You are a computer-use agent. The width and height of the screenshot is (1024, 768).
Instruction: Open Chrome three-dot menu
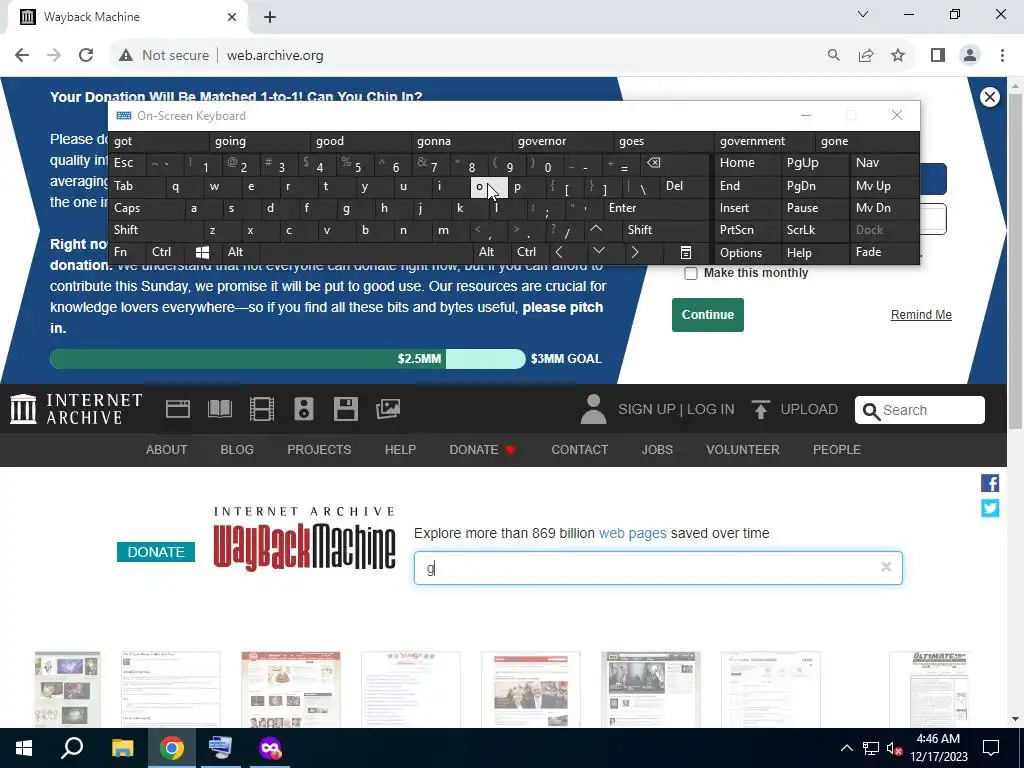coord(1002,56)
